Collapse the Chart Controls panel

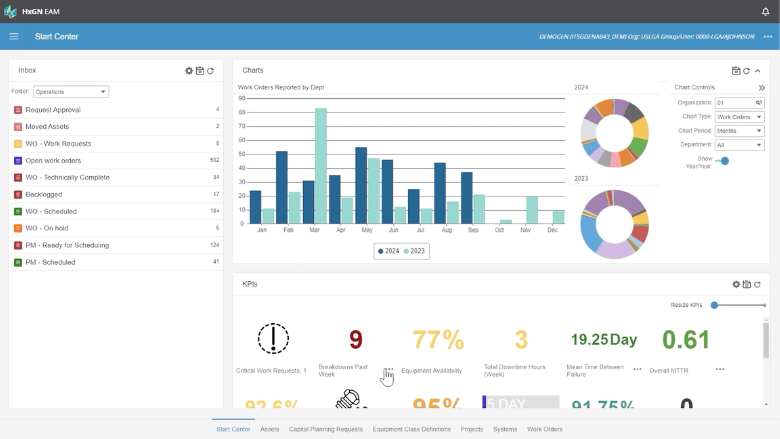tap(762, 88)
